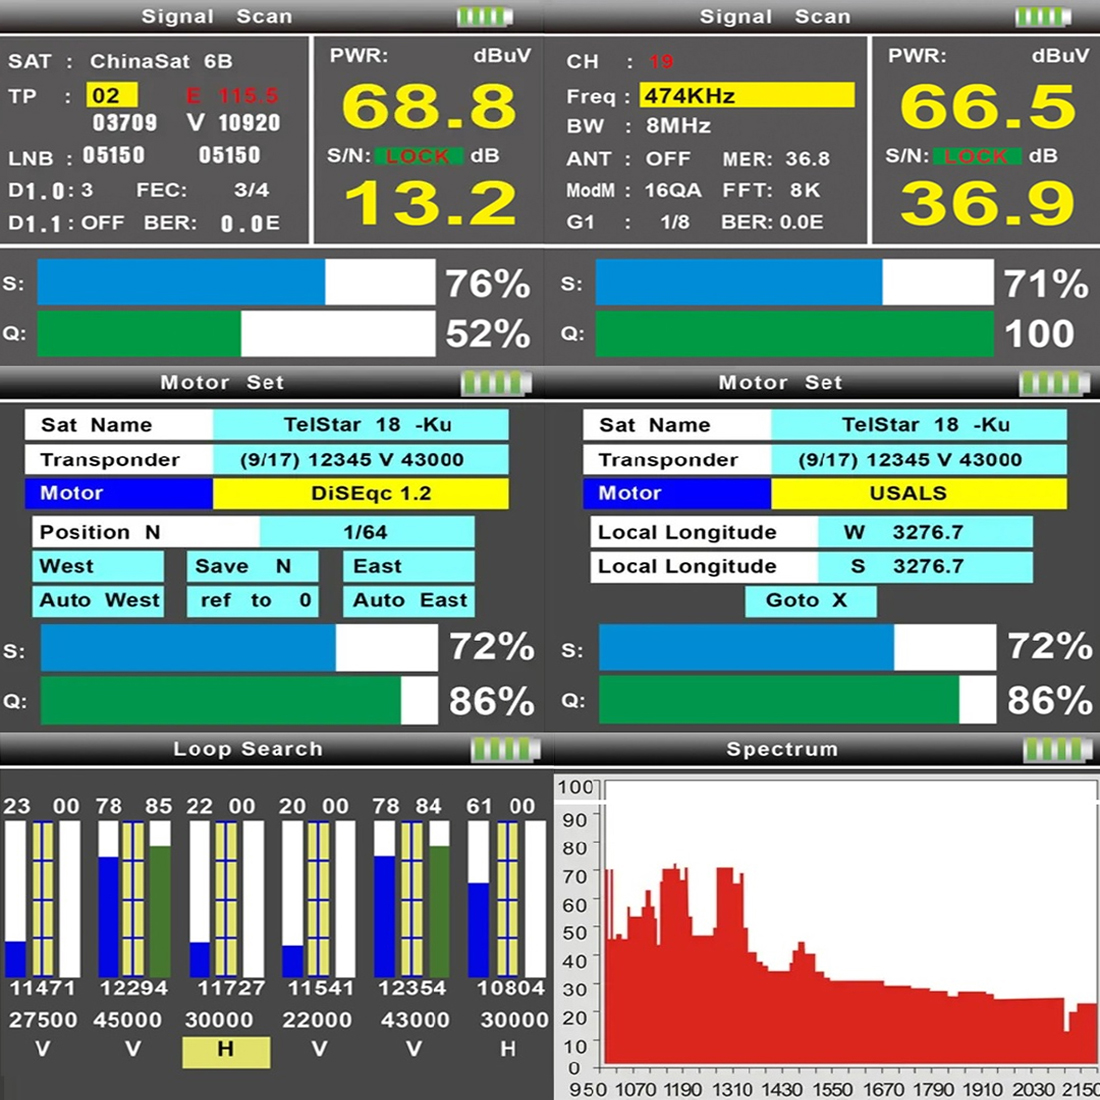Screen dimensions: 1100x1100
Task: Select the highlighted H polarity under 11727
Action: (225, 1050)
